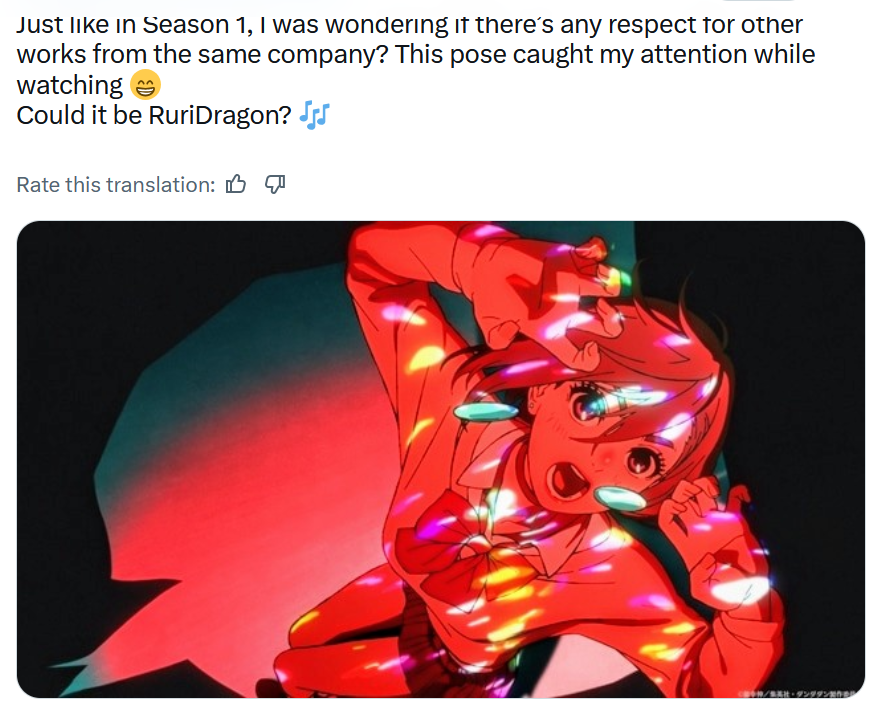Click the text 'works from the same company?'

pos(202,55)
